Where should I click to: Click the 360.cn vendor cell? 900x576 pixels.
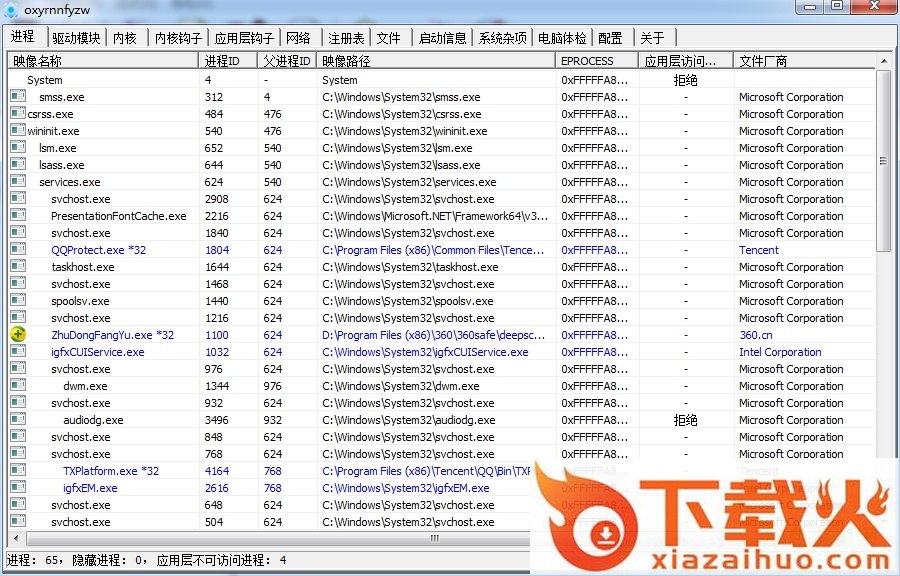pyautogui.click(x=756, y=334)
